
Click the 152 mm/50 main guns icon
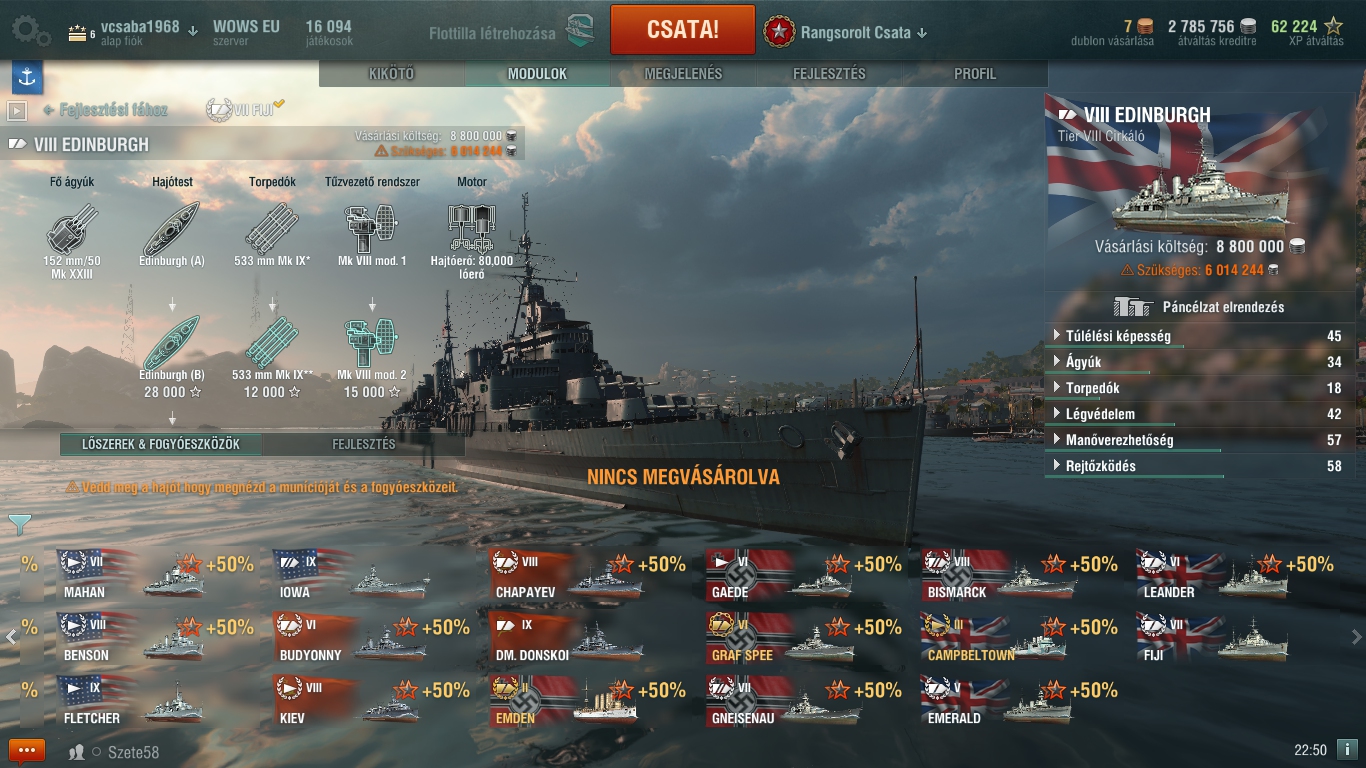point(72,228)
